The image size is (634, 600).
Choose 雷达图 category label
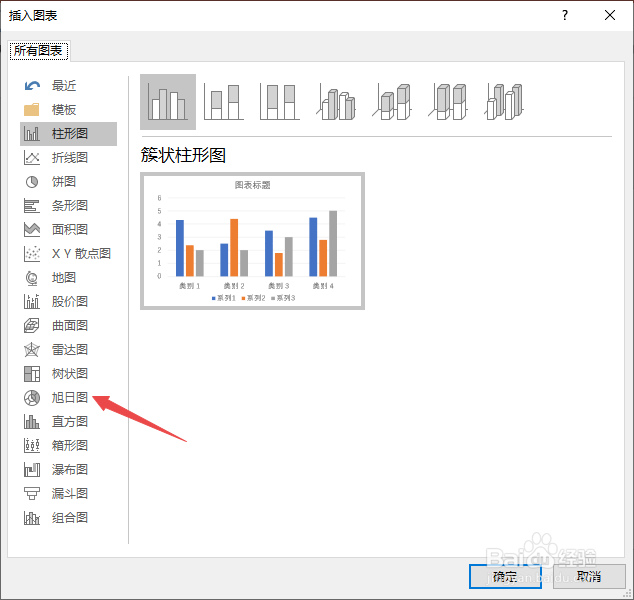pyautogui.click(x=70, y=350)
